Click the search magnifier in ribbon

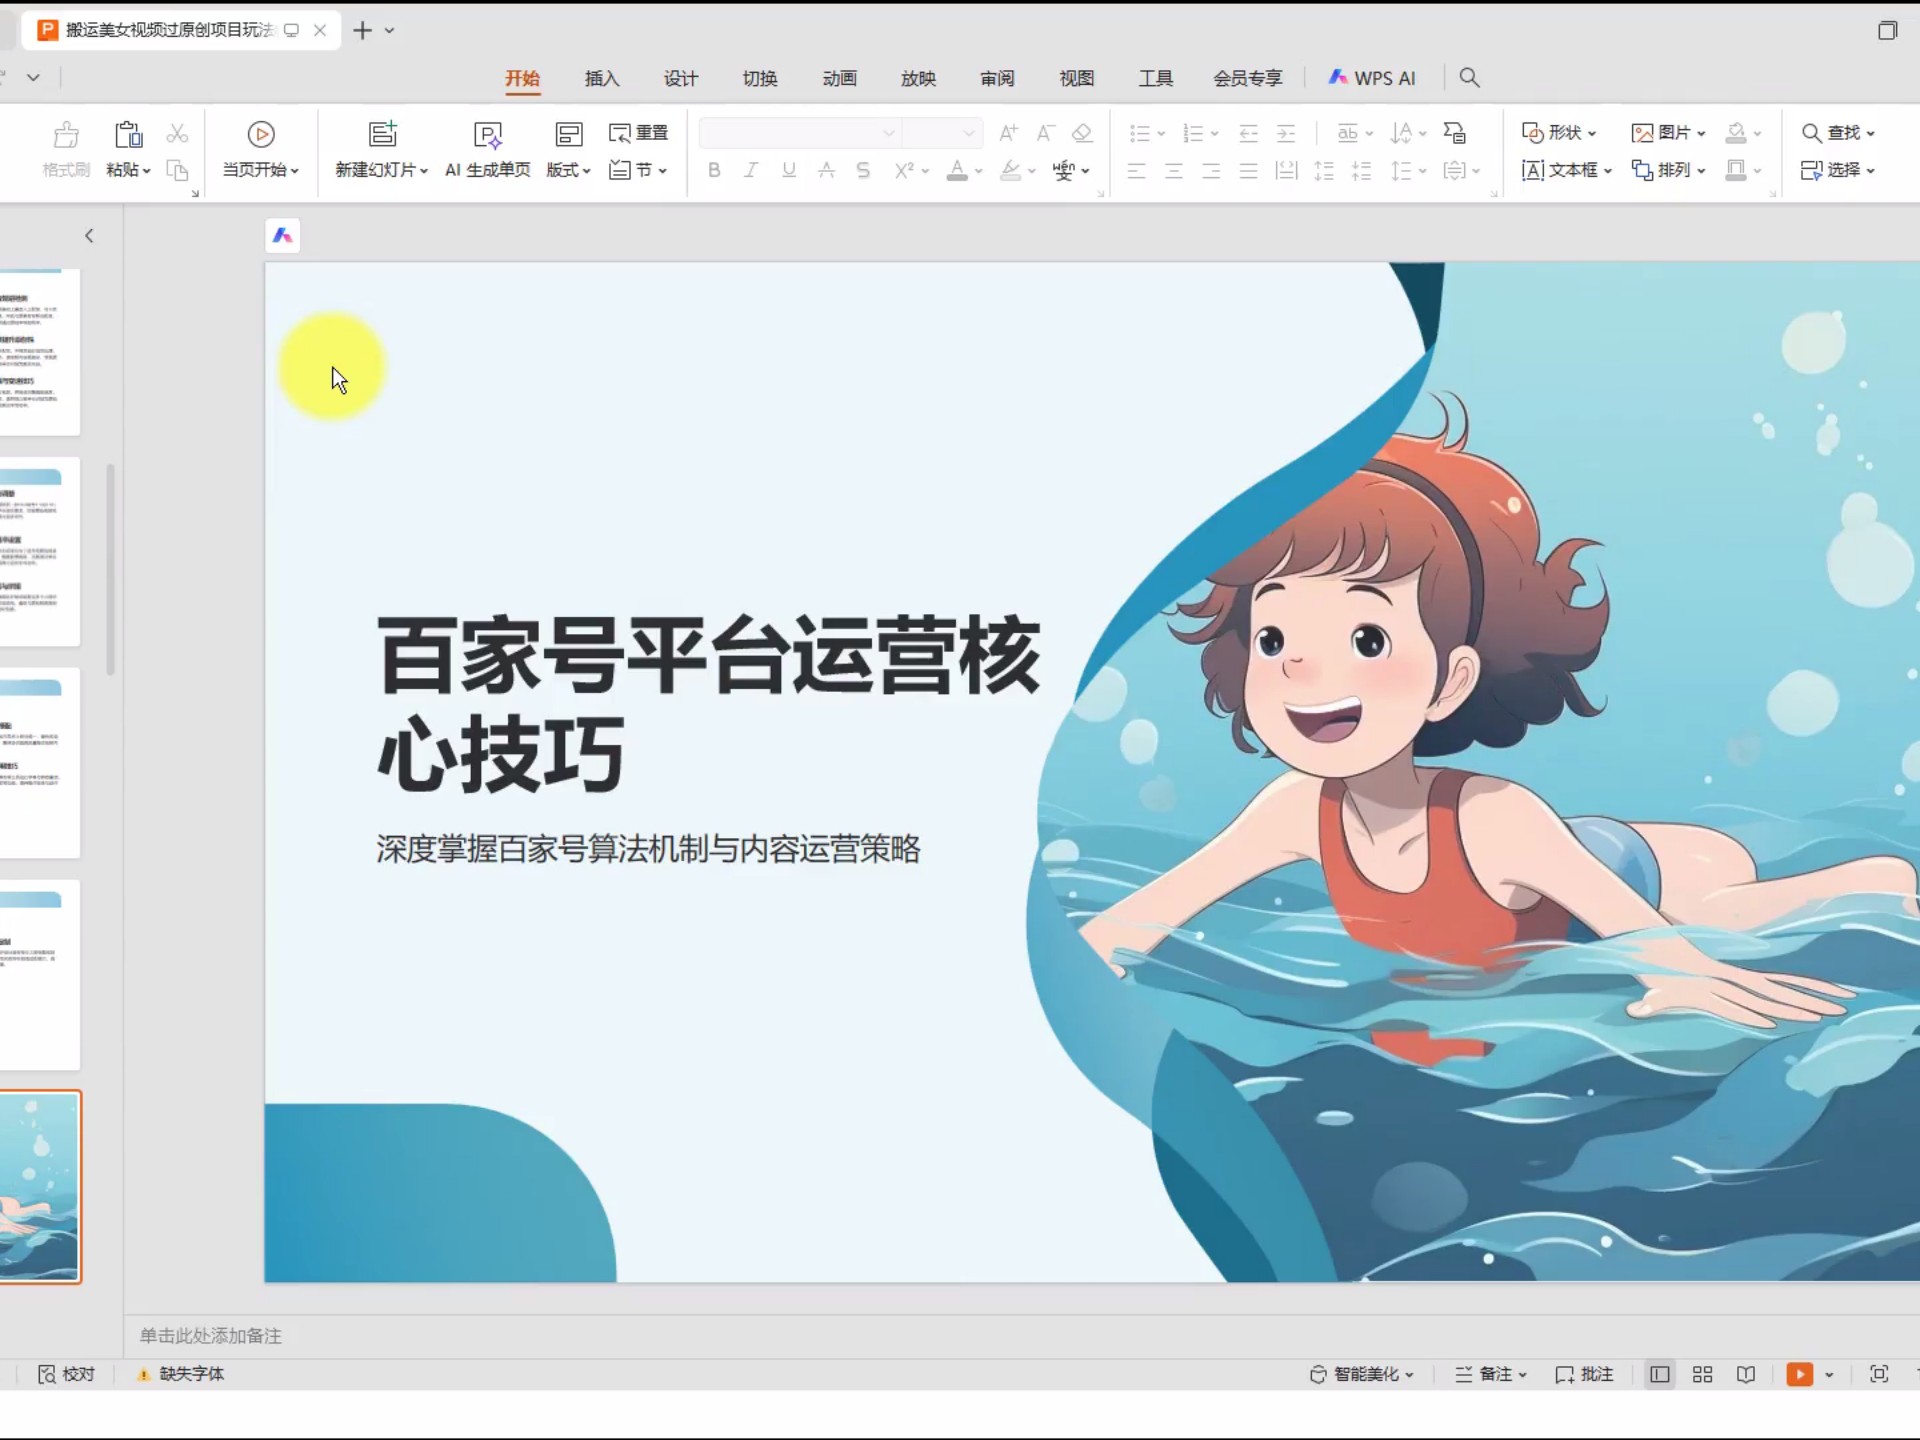pyautogui.click(x=1469, y=78)
